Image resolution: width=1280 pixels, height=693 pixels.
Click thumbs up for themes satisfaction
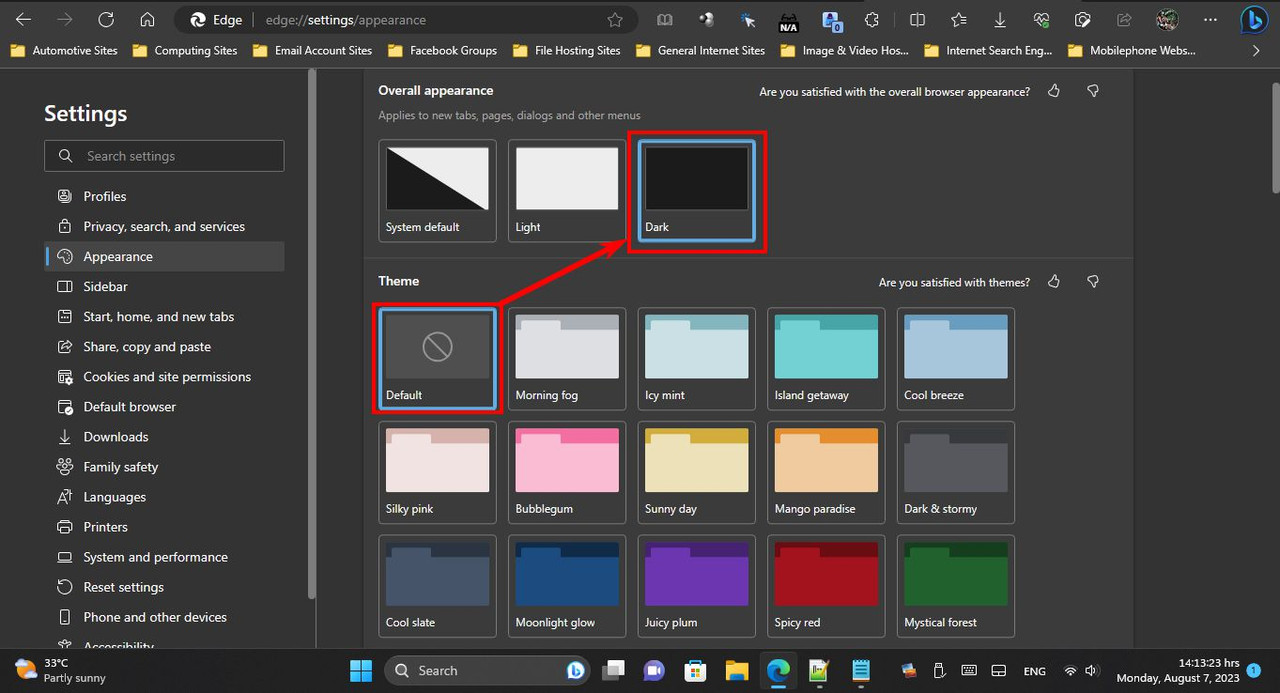1054,282
